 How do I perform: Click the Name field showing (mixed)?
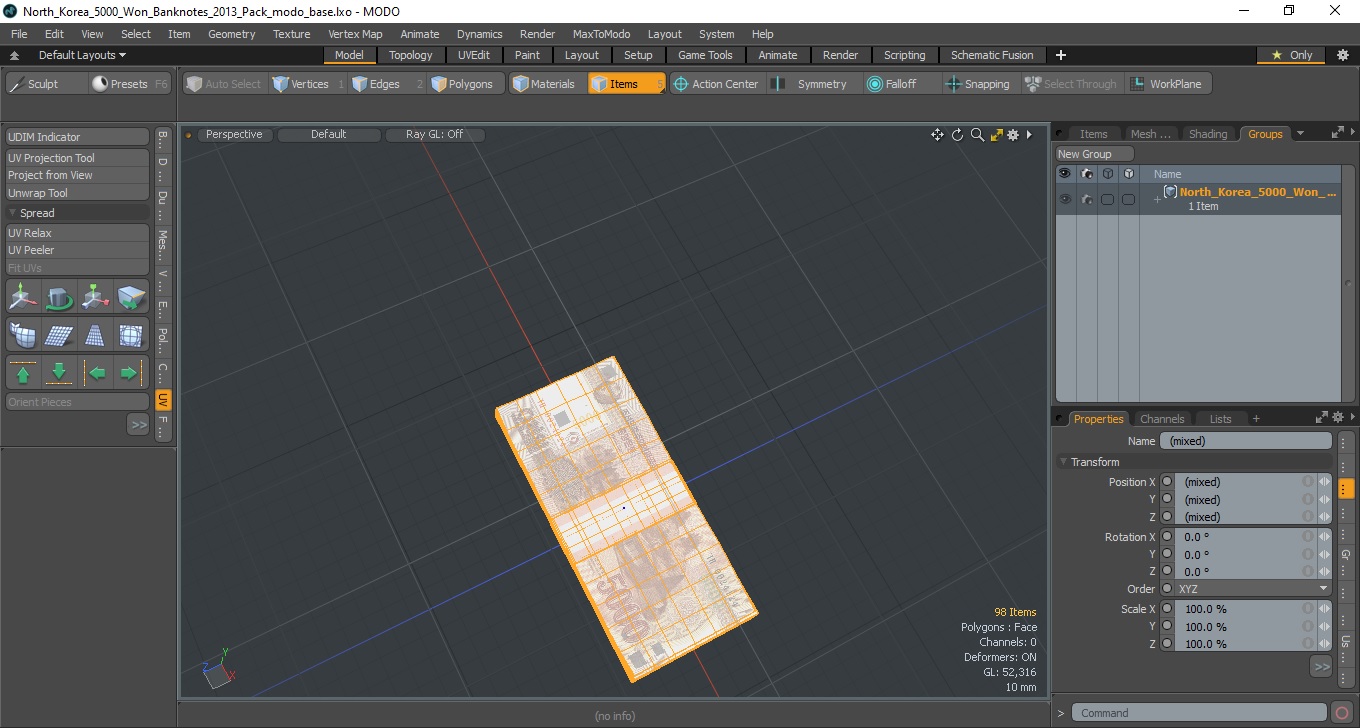click(x=1246, y=441)
